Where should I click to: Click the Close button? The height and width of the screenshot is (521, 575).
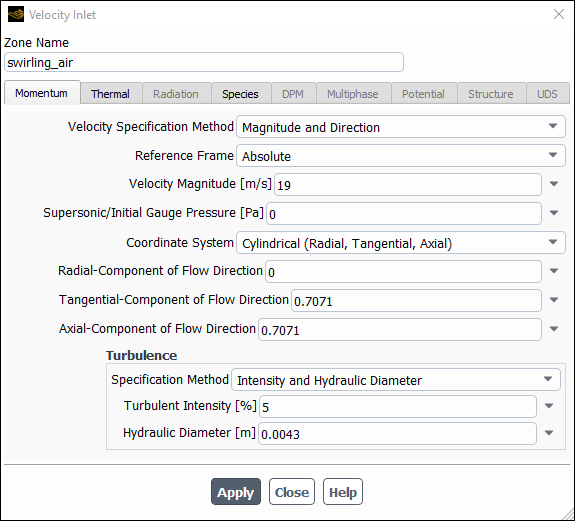292,492
